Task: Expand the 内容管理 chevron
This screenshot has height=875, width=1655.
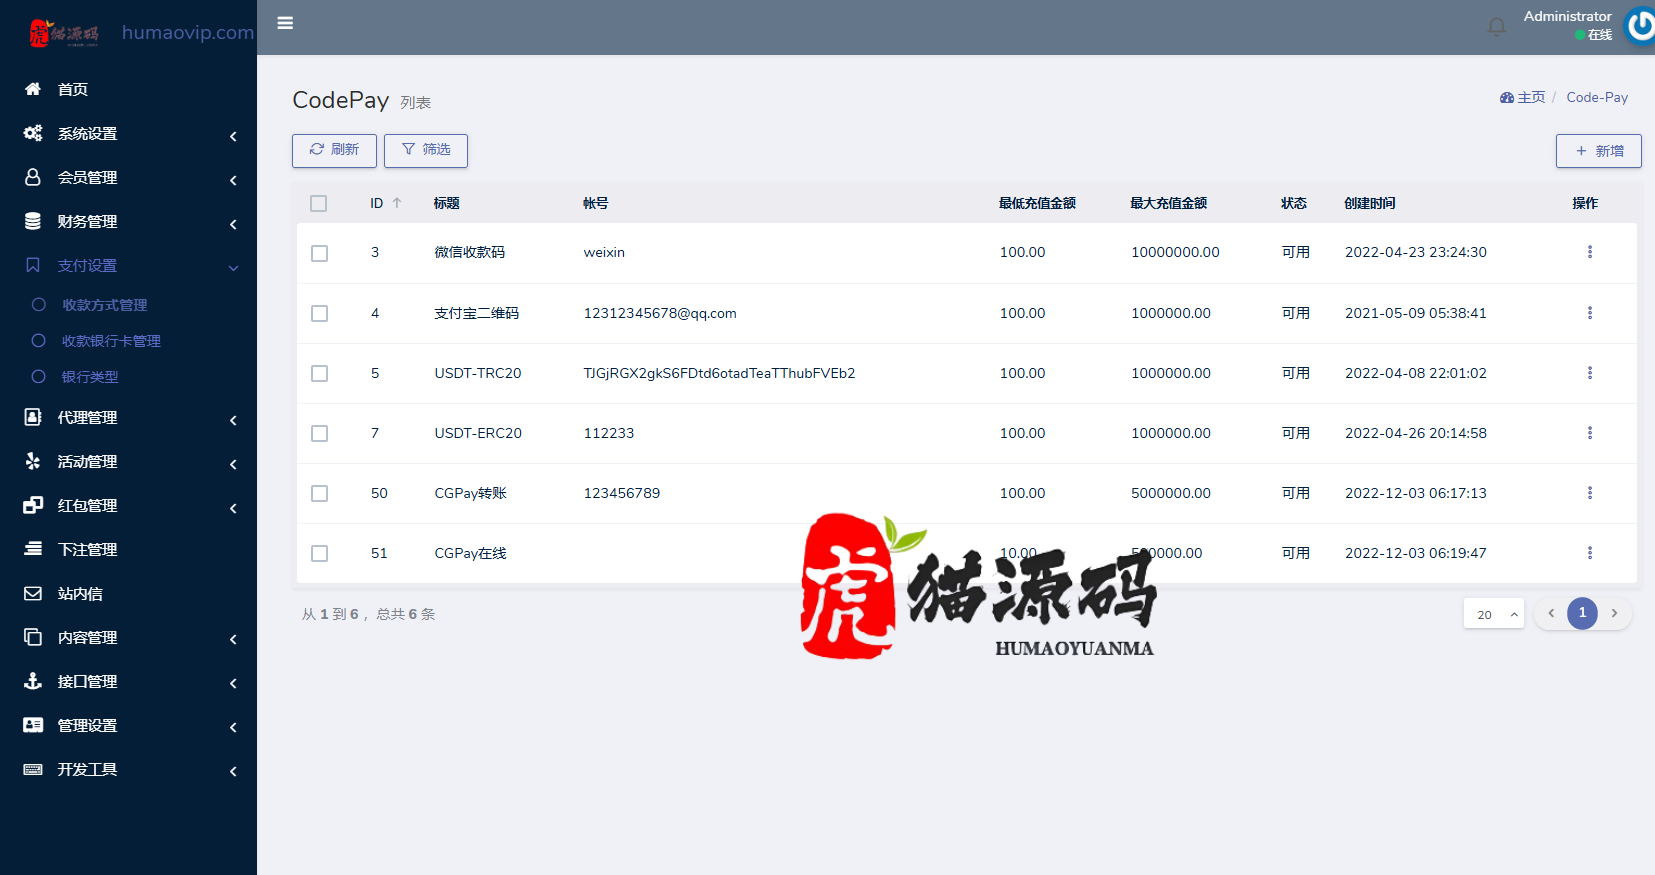Action: pyautogui.click(x=233, y=639)
